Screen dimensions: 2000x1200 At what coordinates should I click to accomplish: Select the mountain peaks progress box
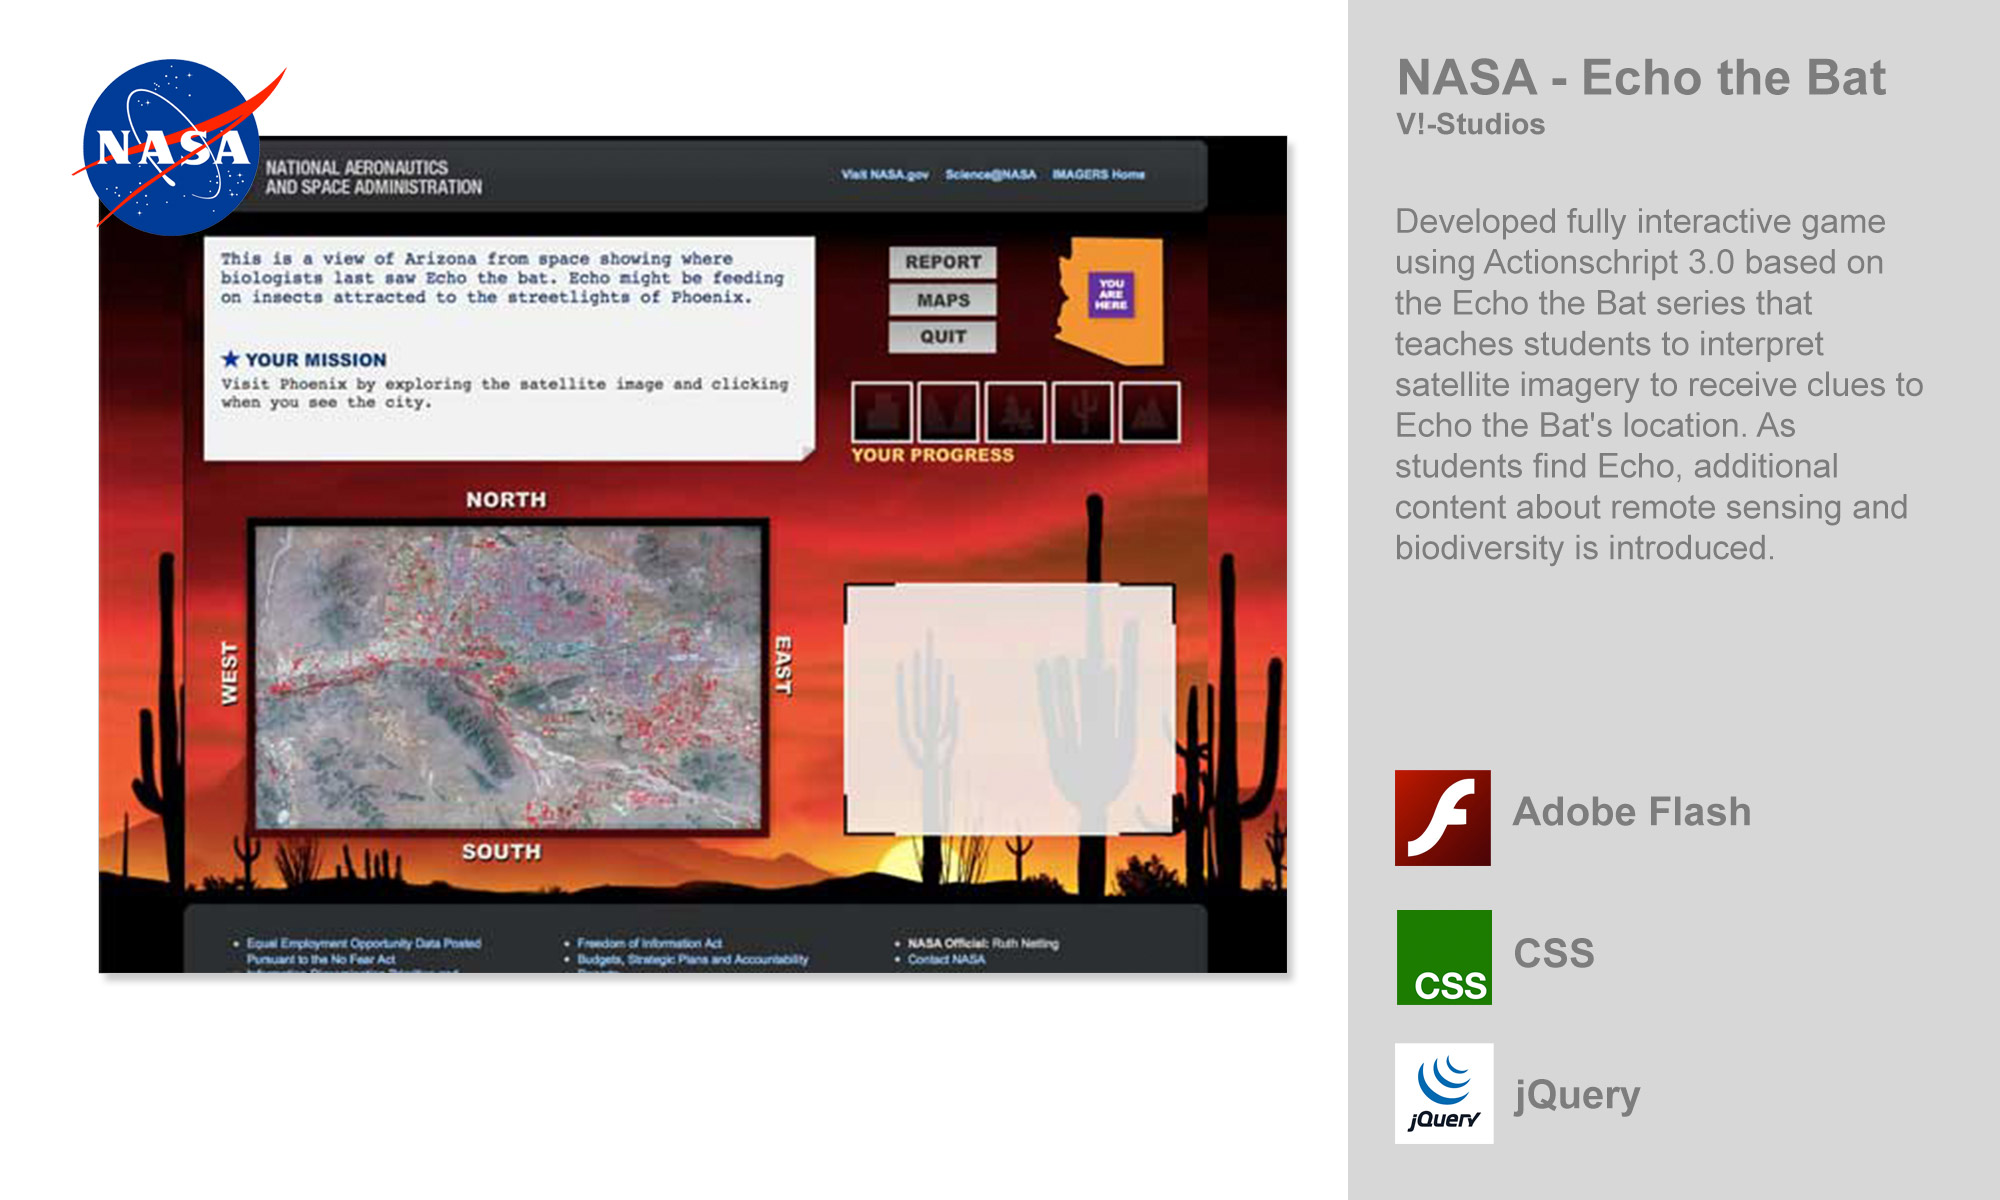[1149, 412]
